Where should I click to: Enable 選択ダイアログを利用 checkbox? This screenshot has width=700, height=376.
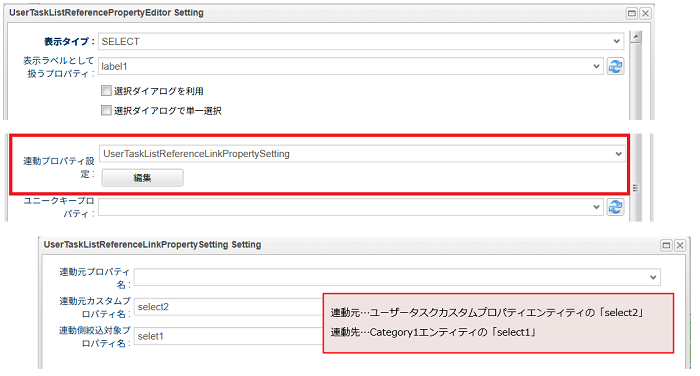[x=106, y=91]
